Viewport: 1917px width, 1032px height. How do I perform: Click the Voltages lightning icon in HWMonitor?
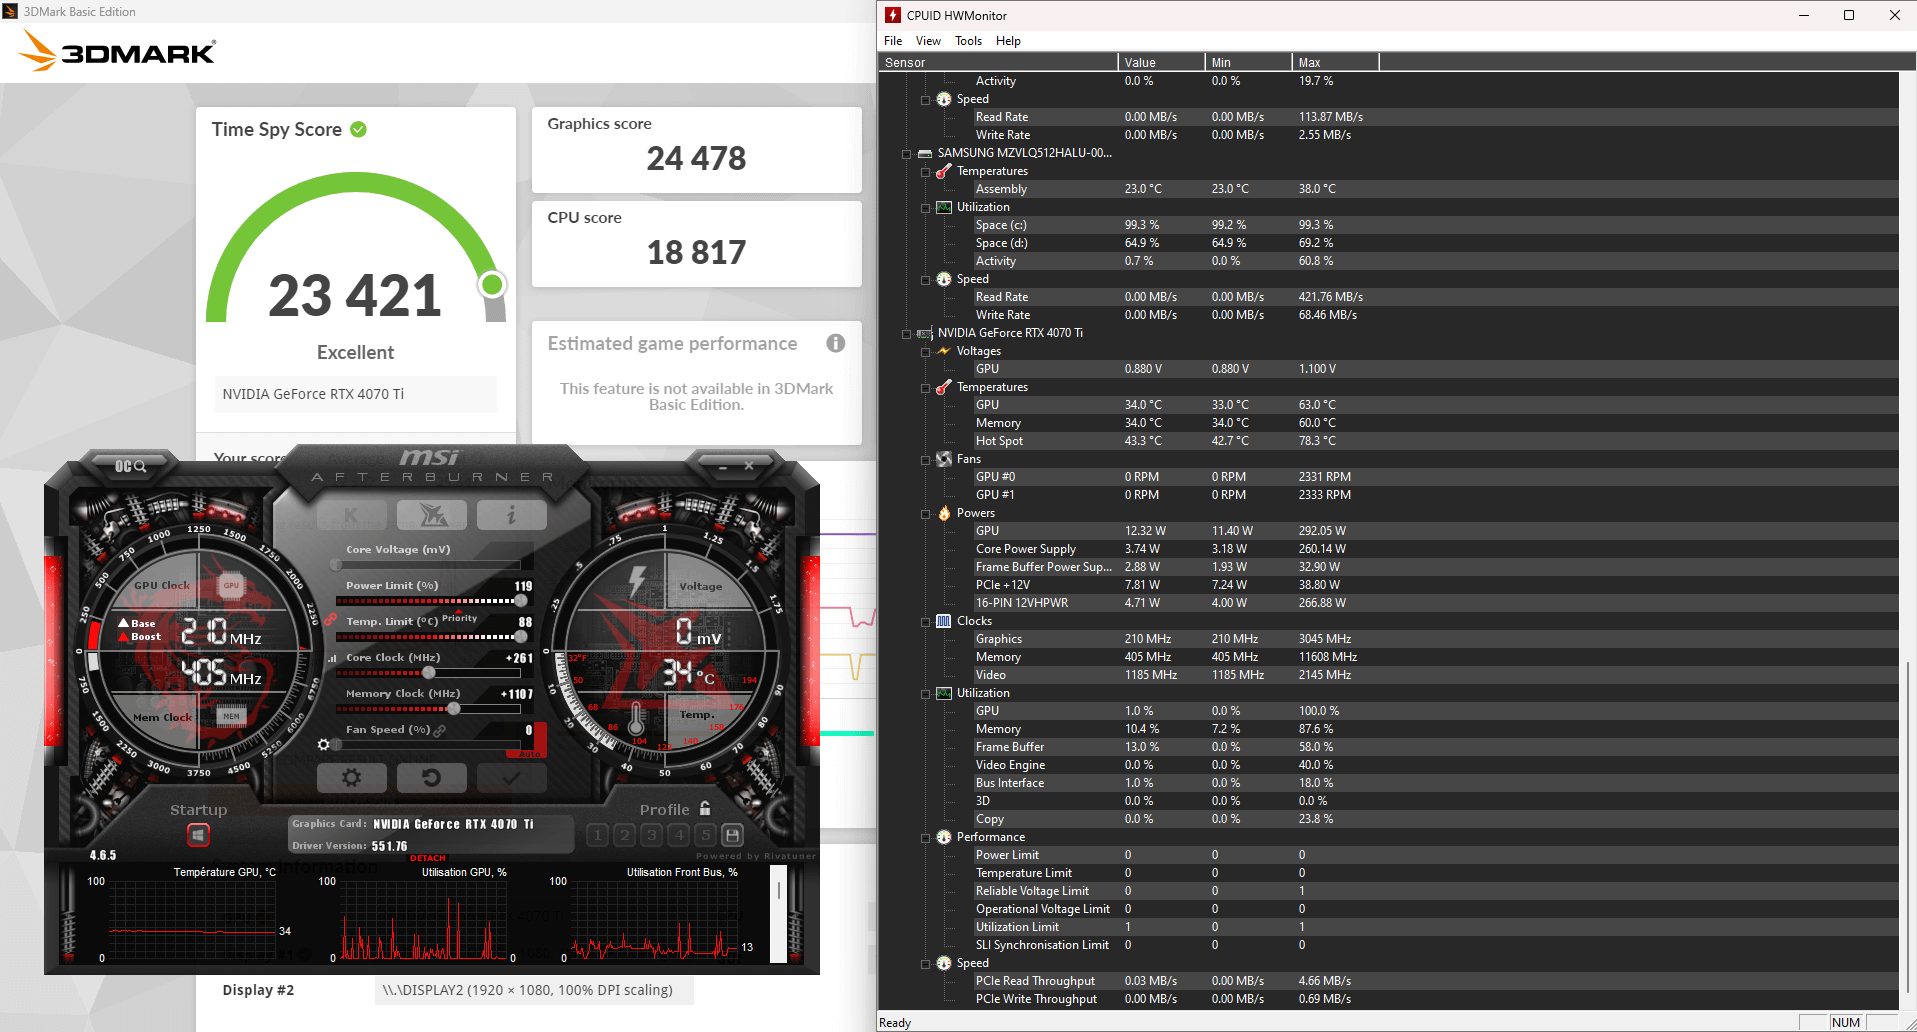pyautogui.click(x=944, y=351)
